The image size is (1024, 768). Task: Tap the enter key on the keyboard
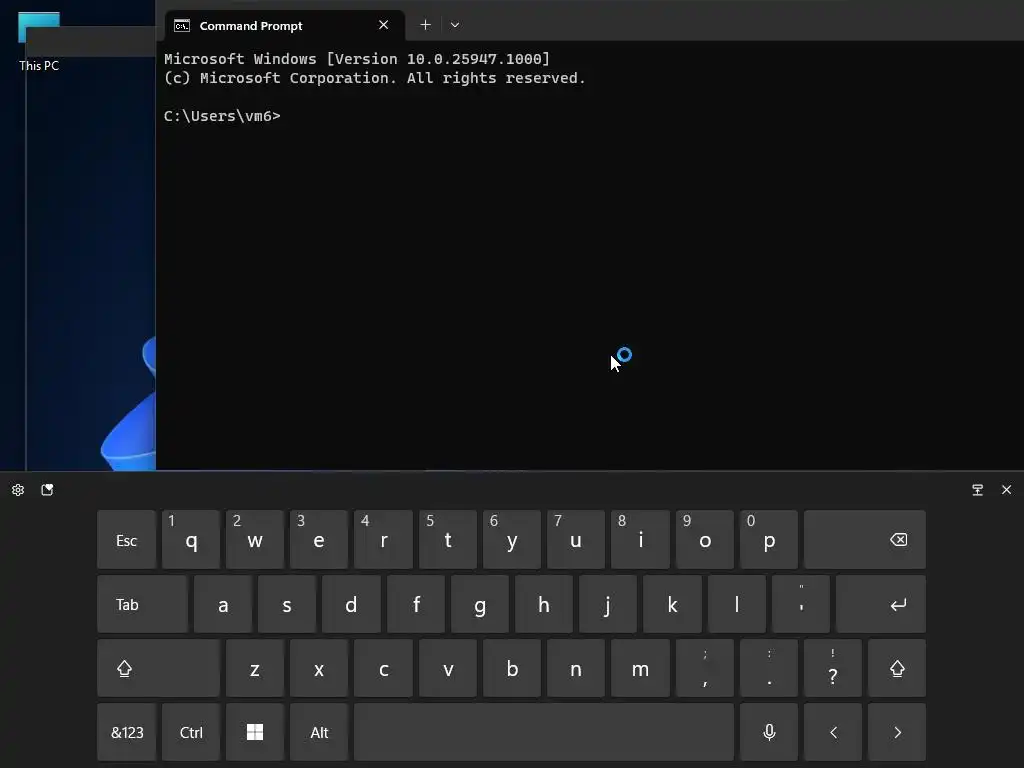click(881, 605)
